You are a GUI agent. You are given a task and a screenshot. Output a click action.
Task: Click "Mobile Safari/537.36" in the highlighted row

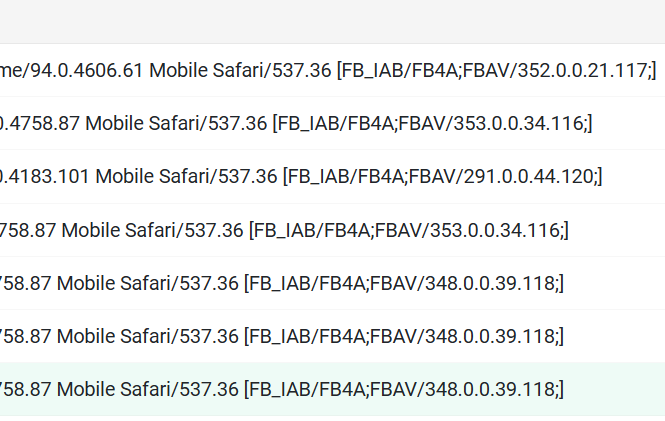(148, 389)
